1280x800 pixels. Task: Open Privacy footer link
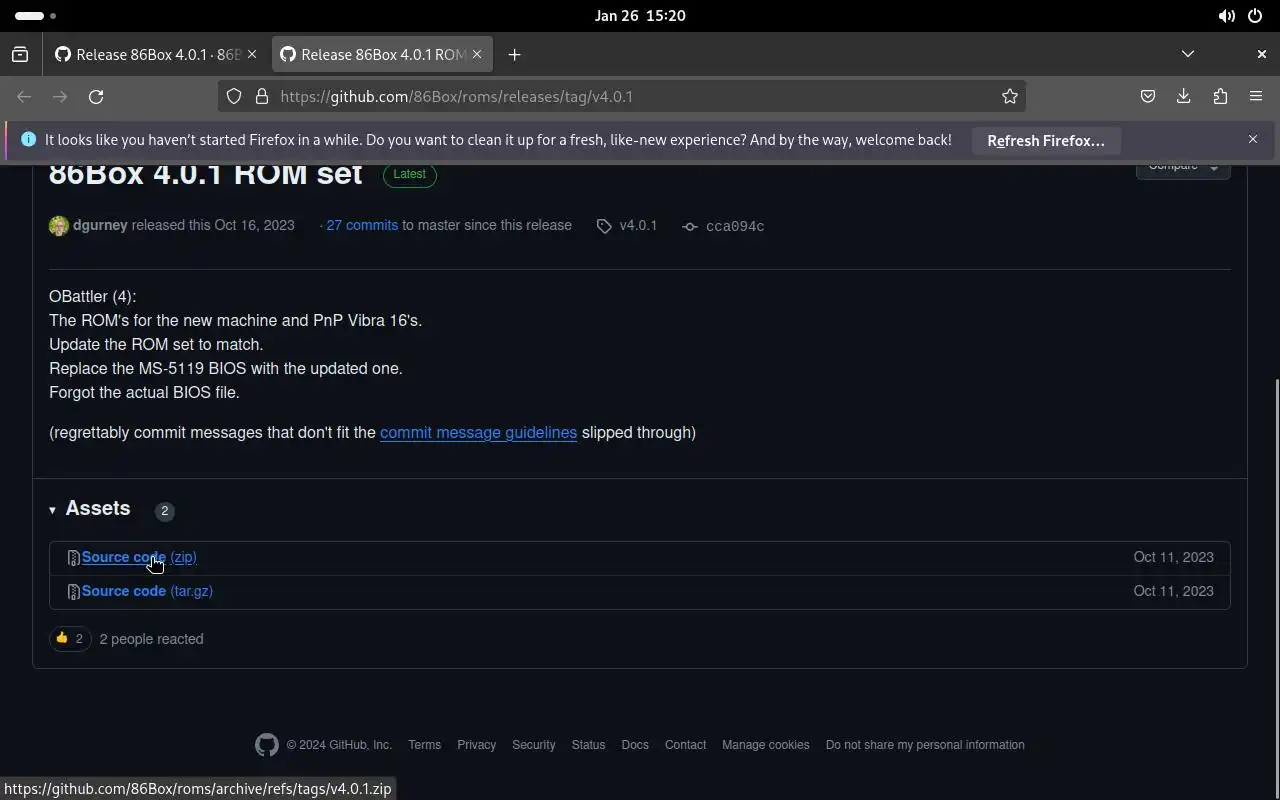point(476,745)
